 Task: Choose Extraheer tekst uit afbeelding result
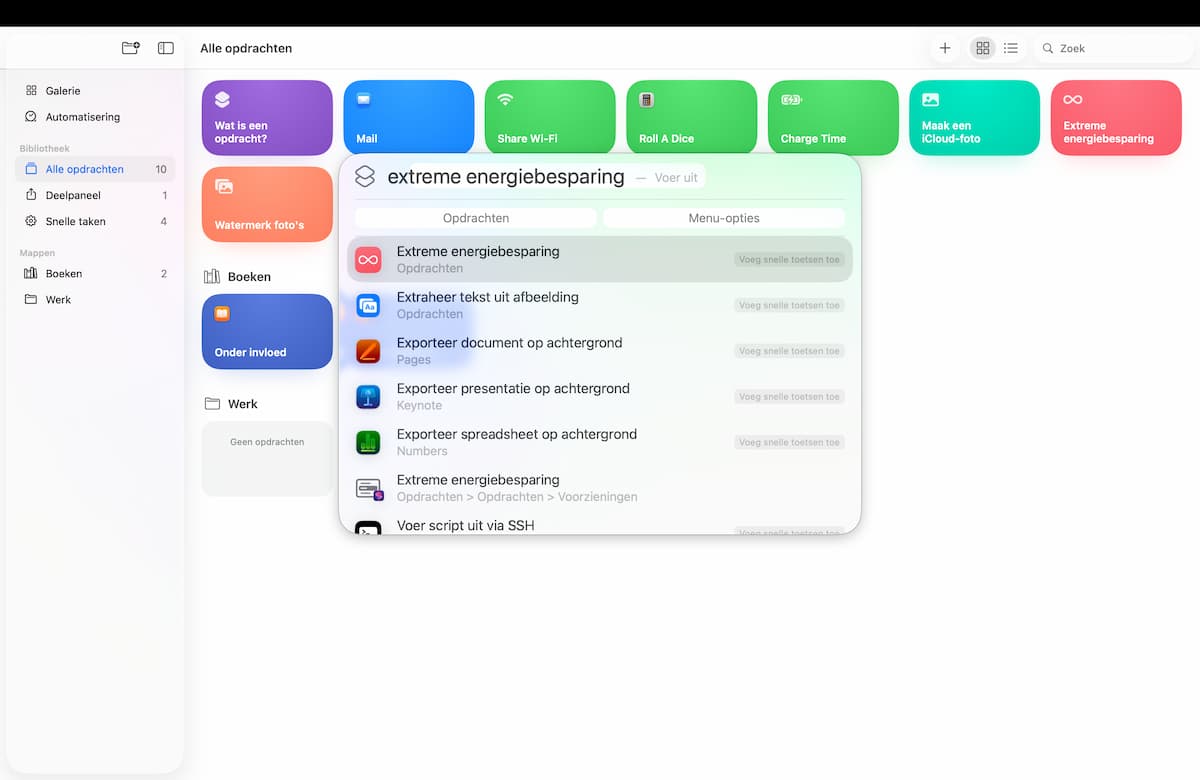click(x=600, y=305)
